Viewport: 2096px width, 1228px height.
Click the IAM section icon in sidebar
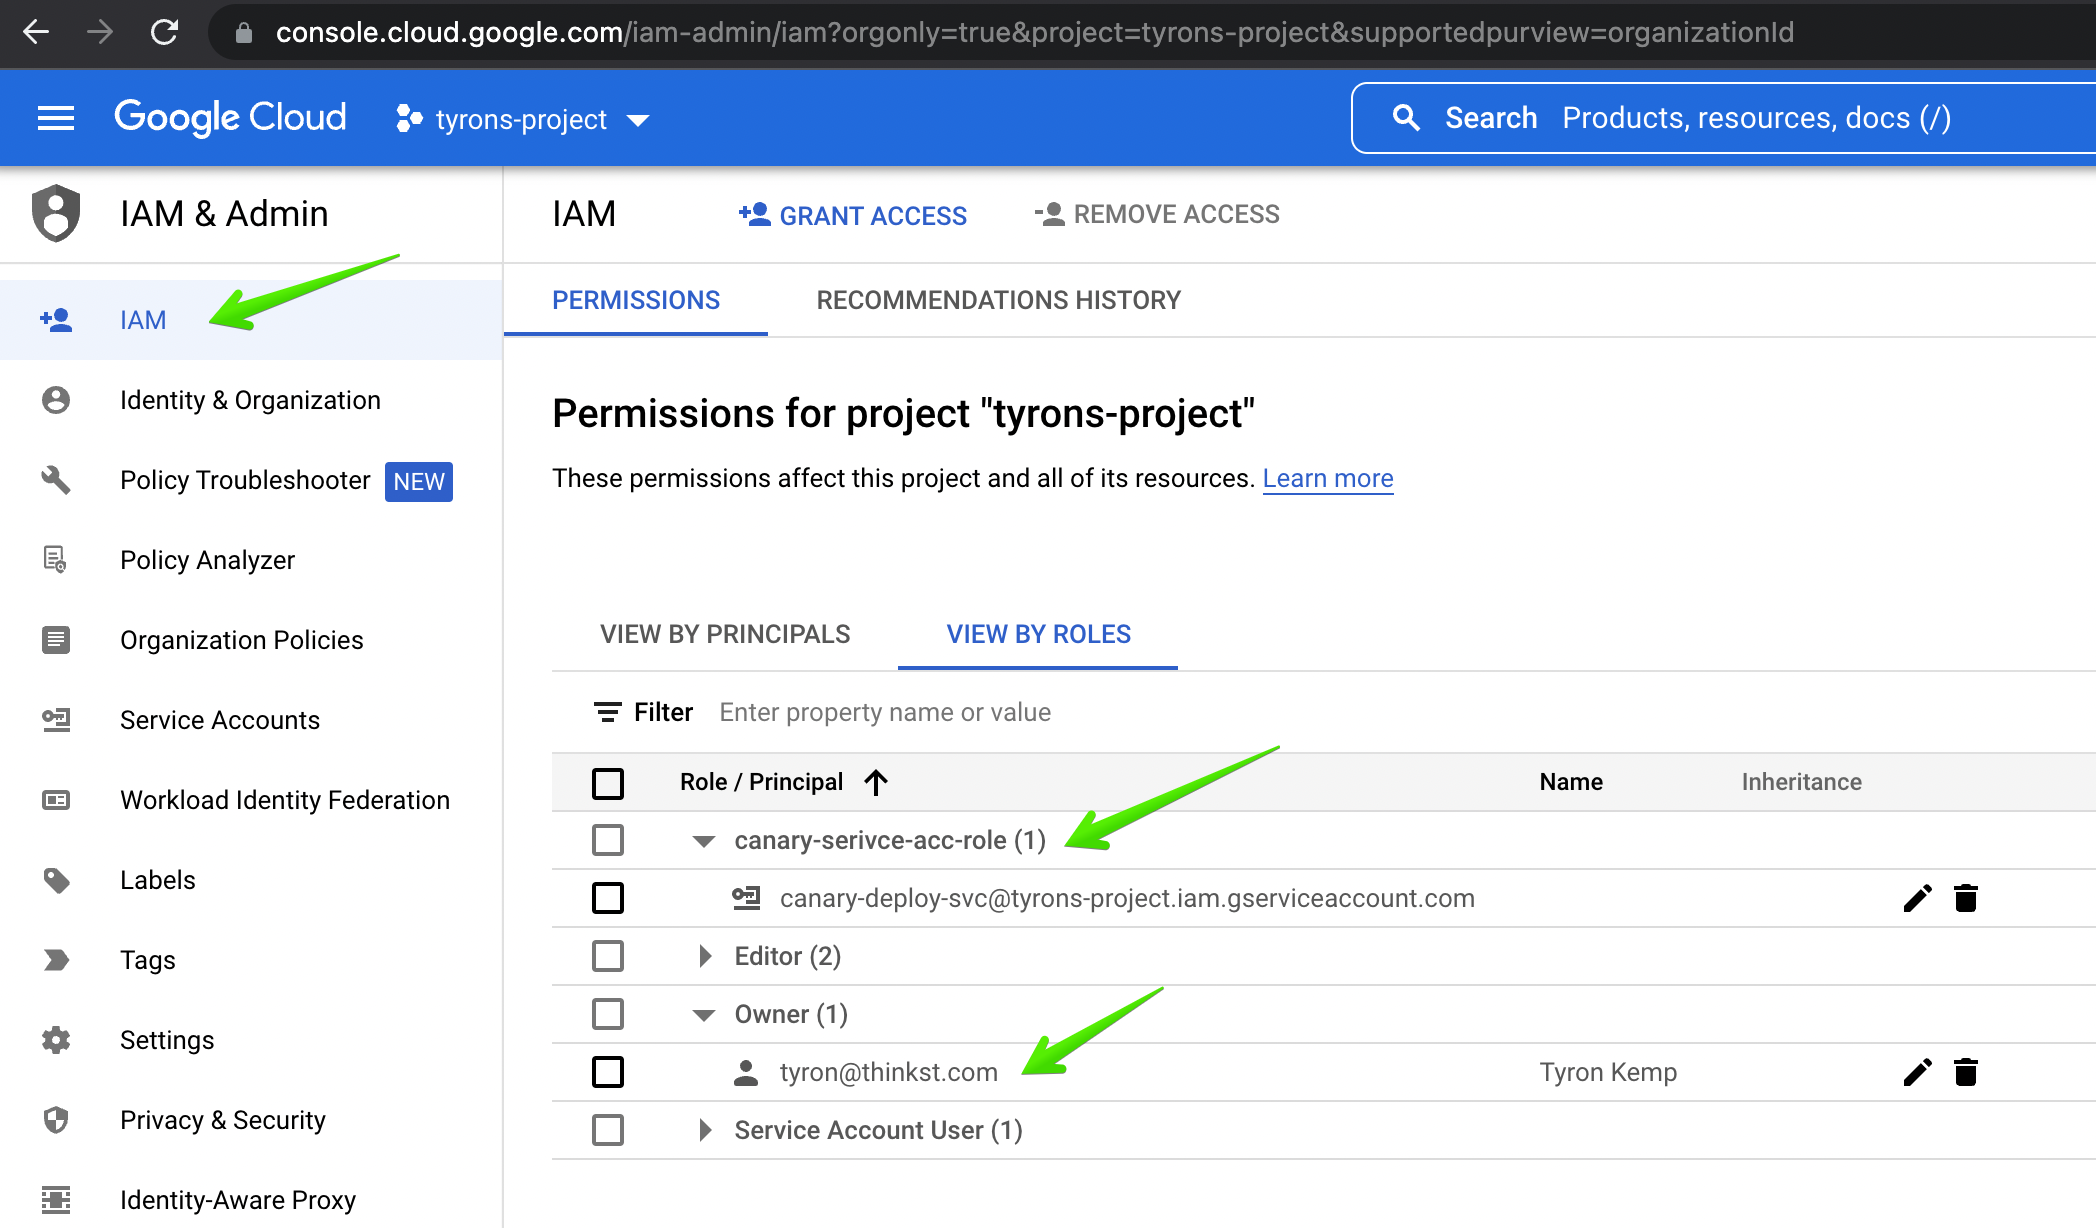point(53,320)
